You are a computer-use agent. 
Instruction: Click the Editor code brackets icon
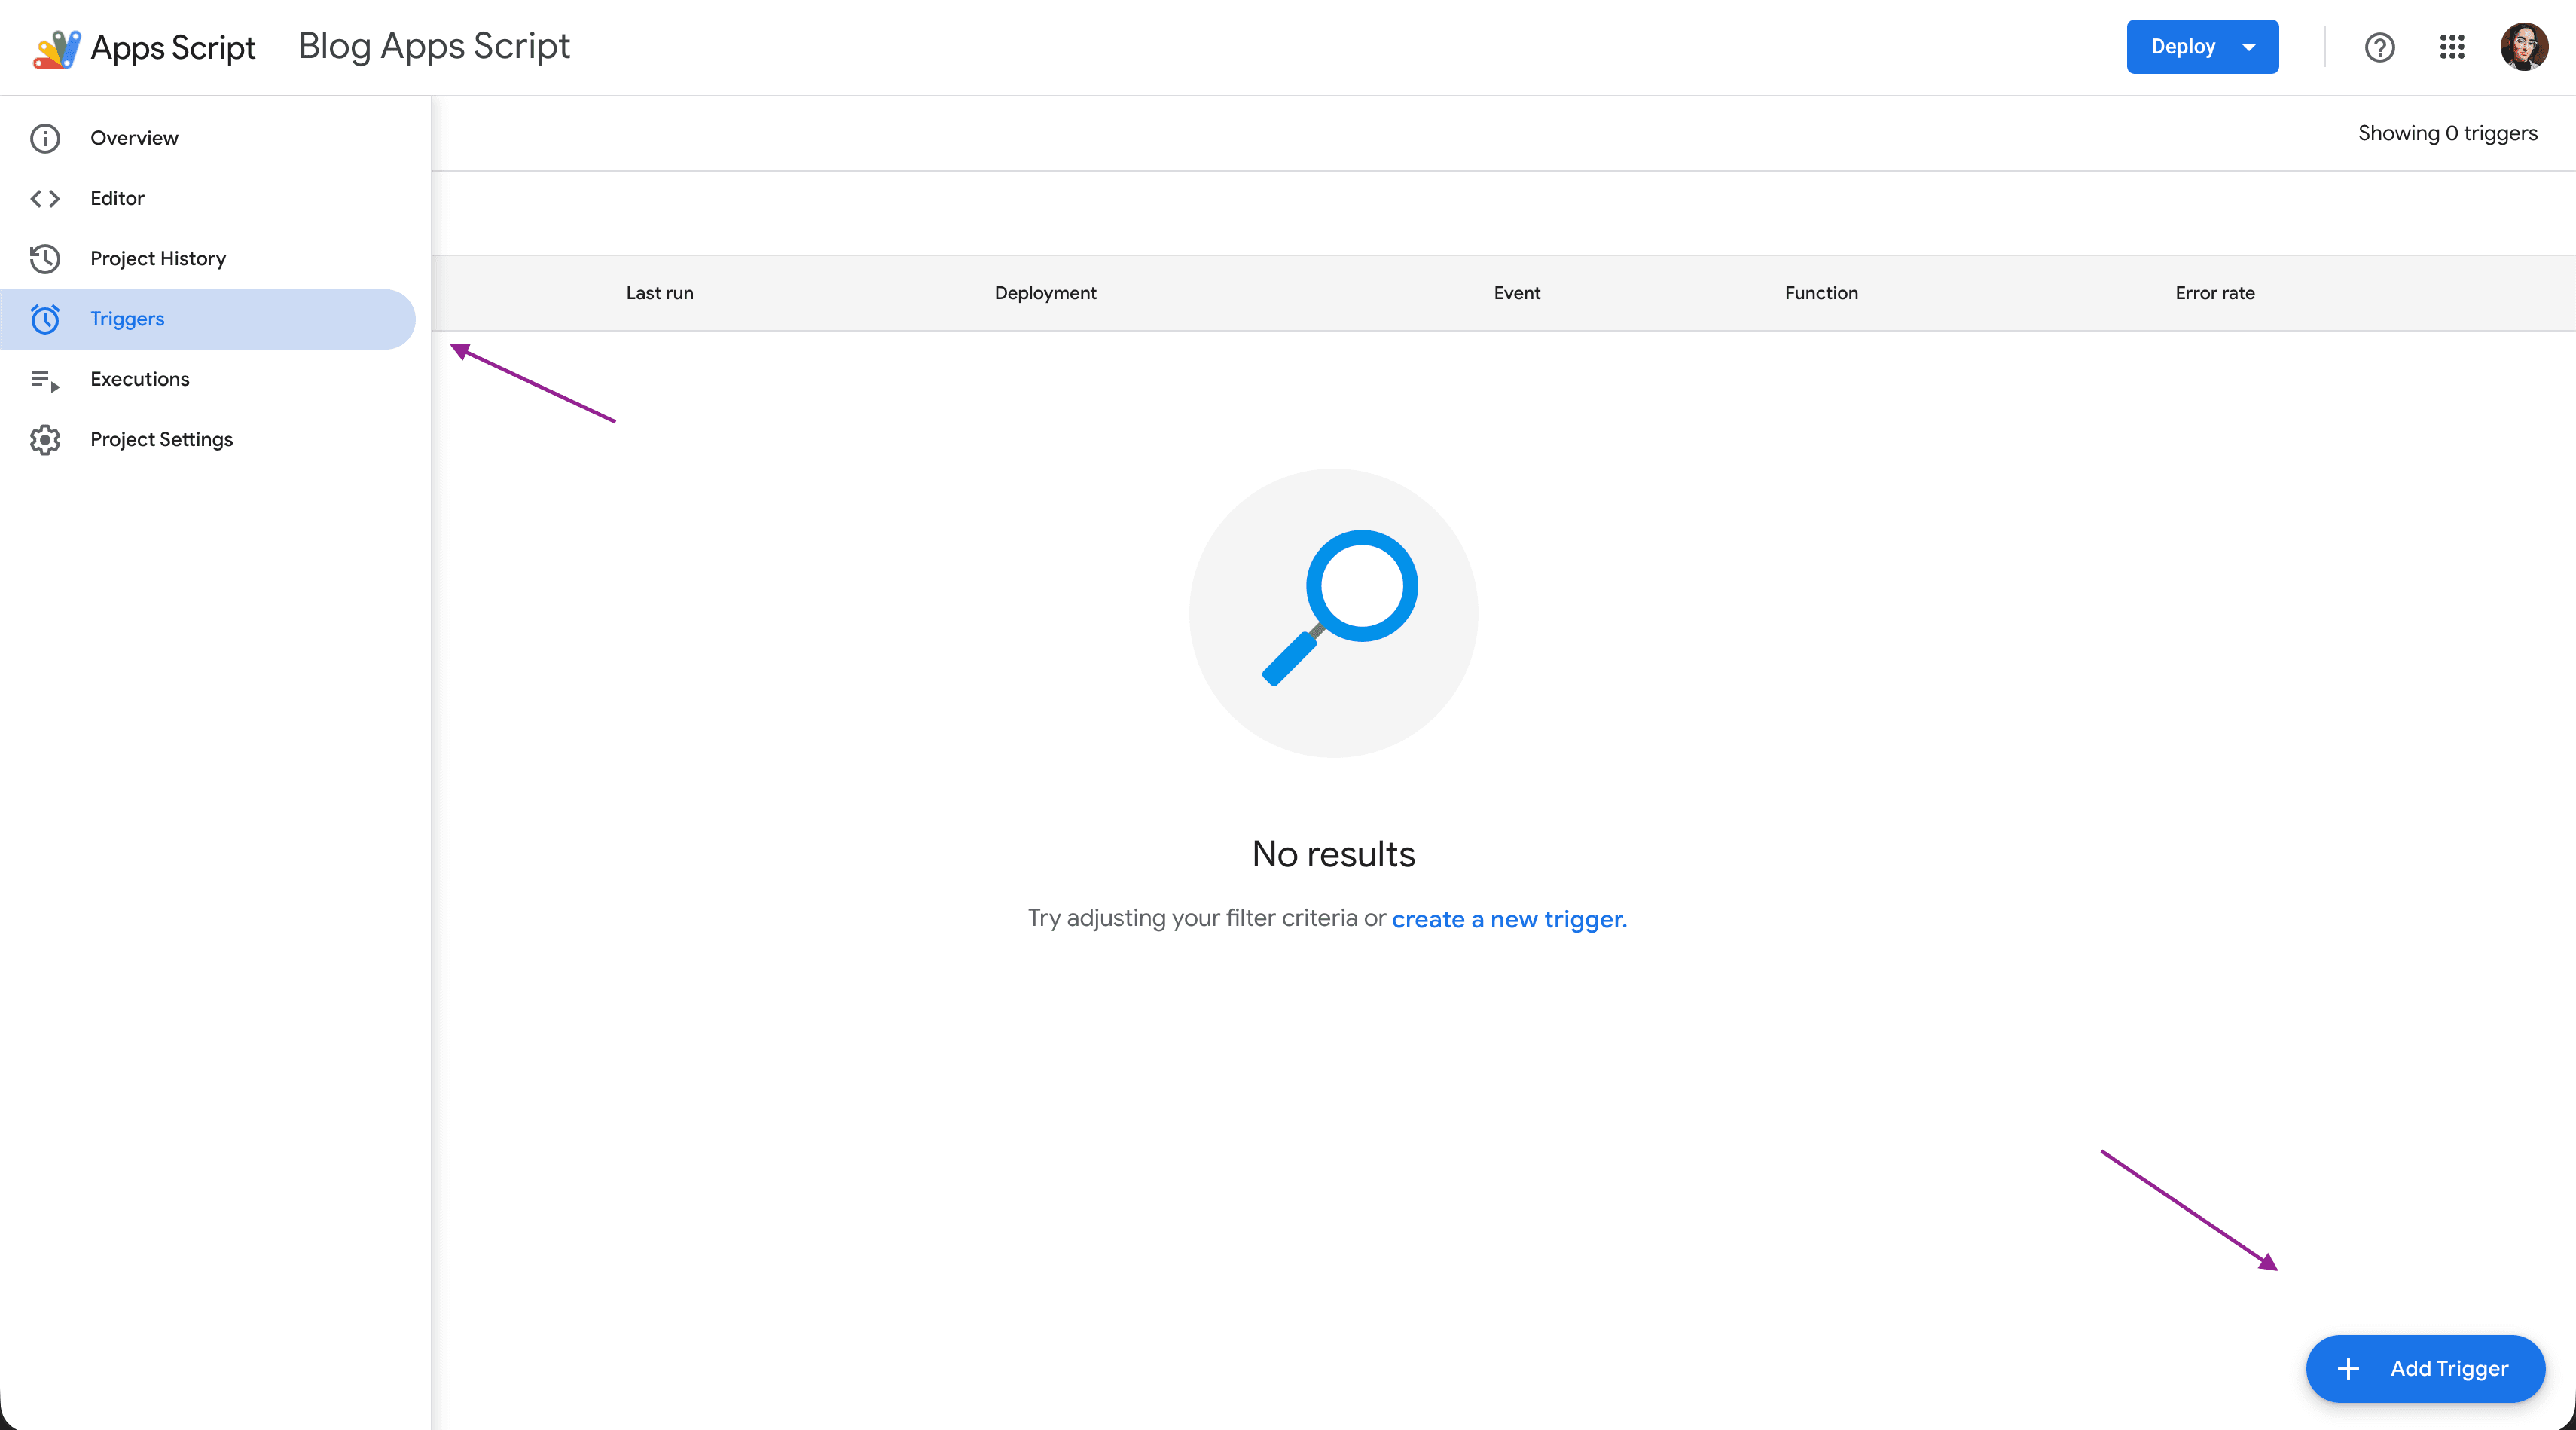click(x=45, y=198)
